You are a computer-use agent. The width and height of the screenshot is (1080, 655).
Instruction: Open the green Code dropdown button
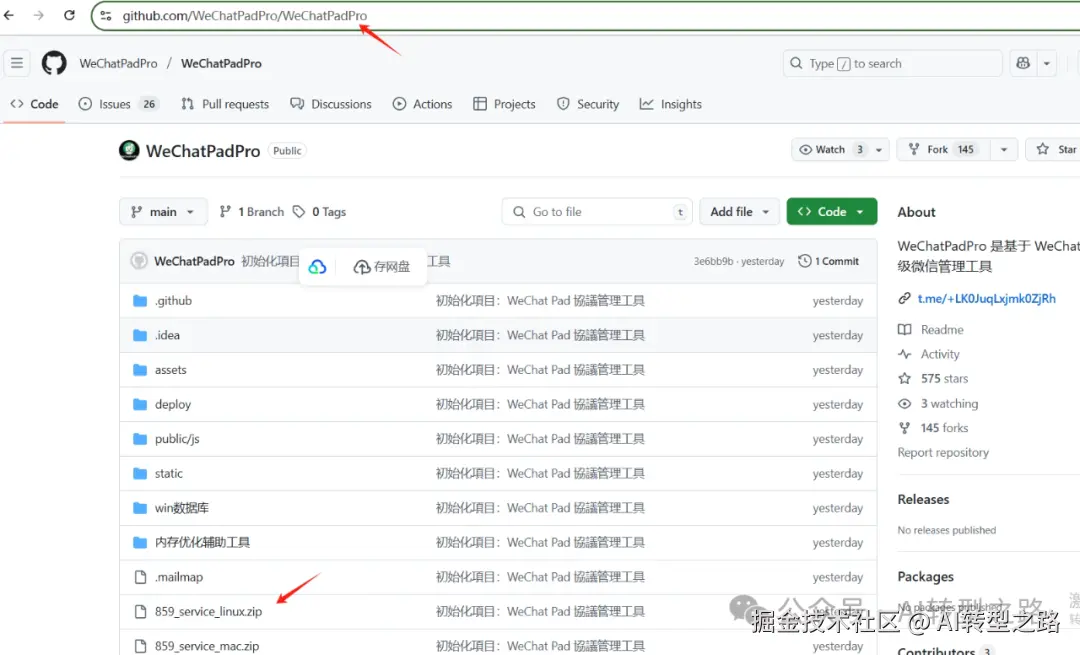pyautogui.click(x=831, y=211)
